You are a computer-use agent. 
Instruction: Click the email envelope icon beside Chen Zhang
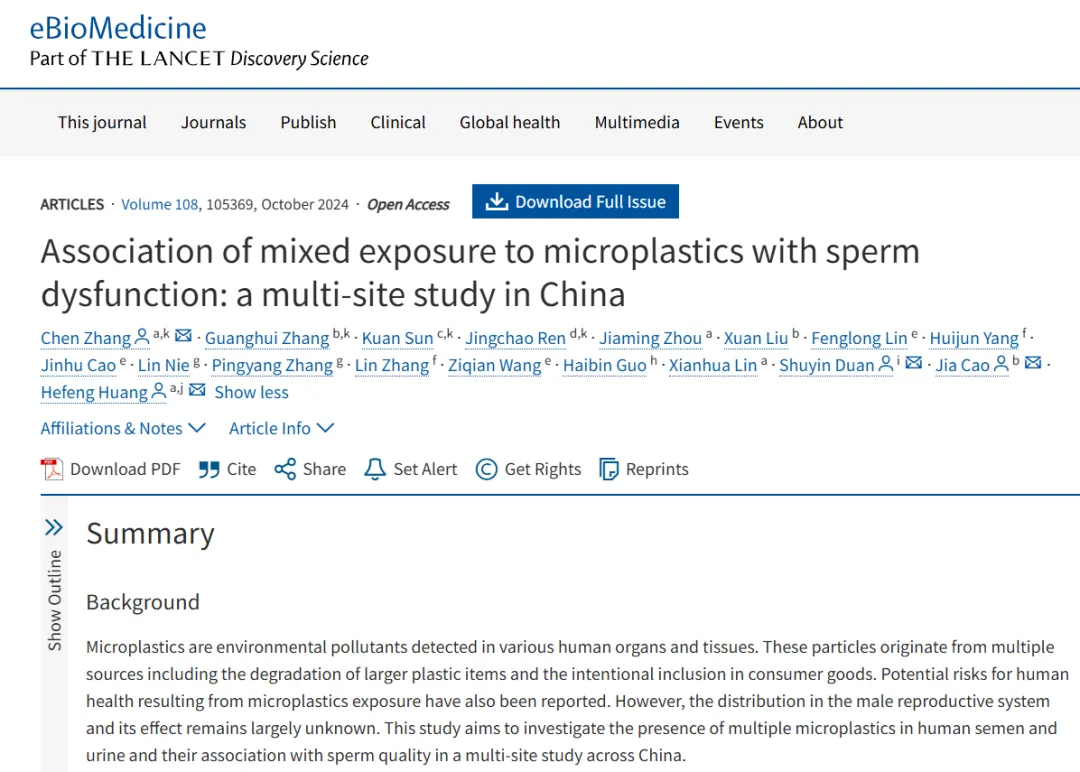tap(184, 338)
